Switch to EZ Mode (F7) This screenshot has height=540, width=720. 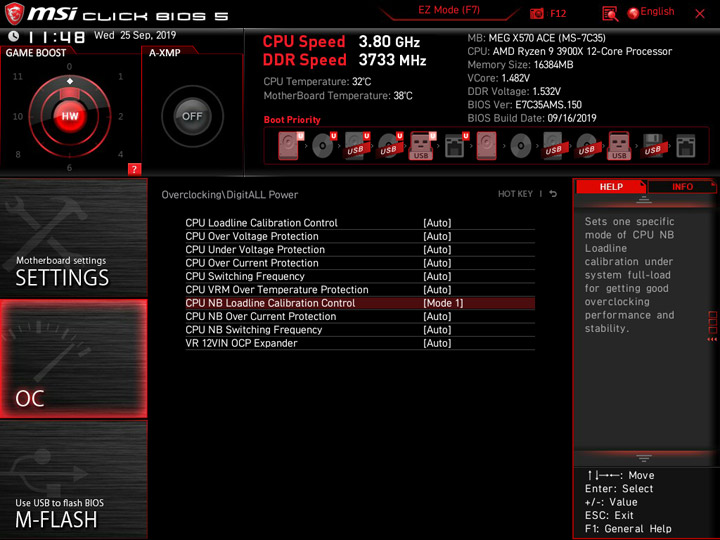click(449, 10)
